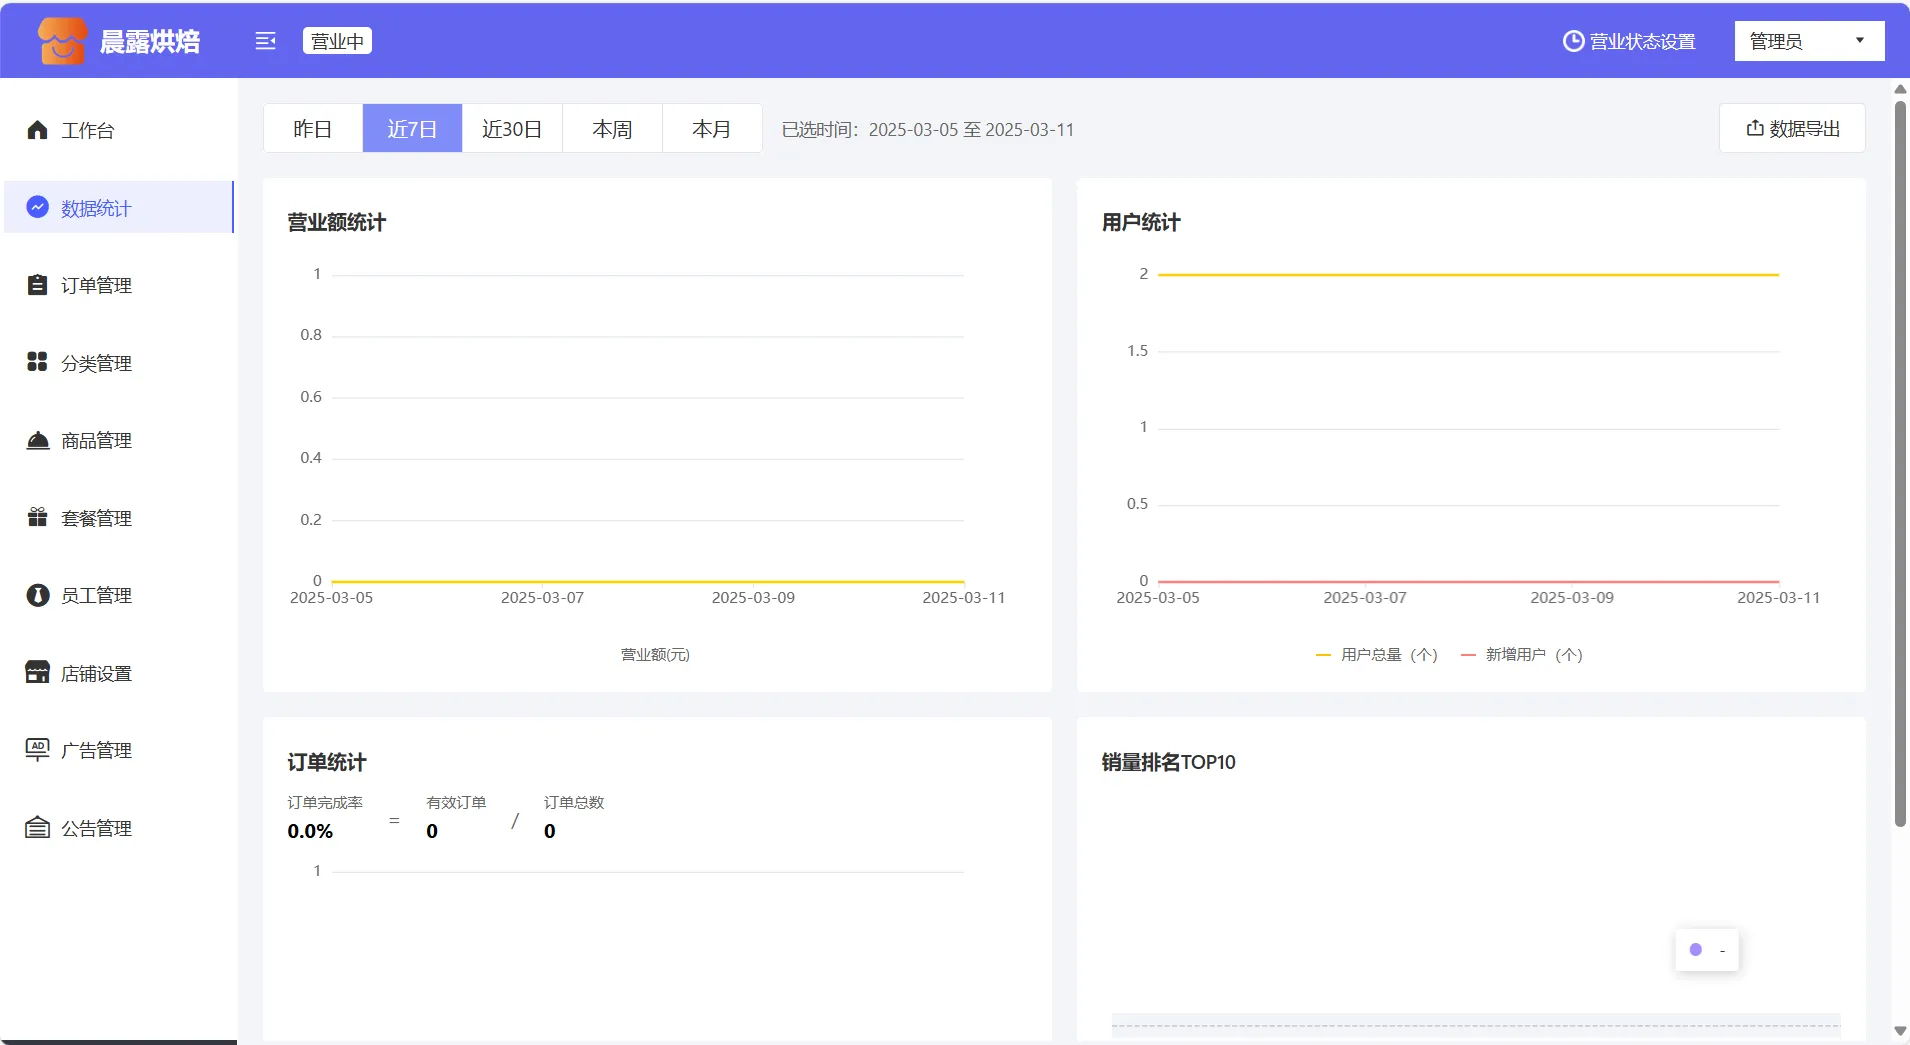Collapse the sidebar with the hamburger icon
Screen dimensions: 1910x1045
coord(265,41)
